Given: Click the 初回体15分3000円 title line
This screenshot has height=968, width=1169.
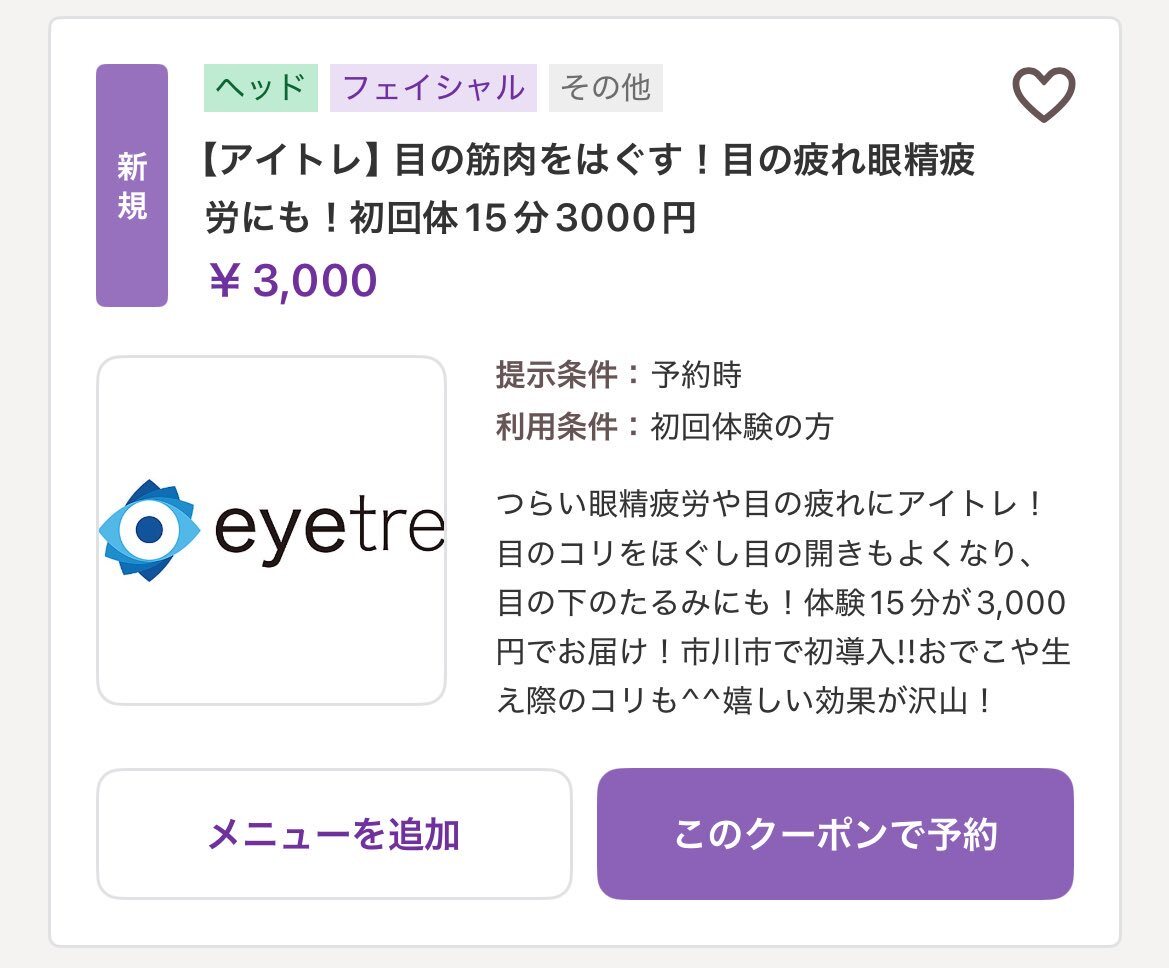Looking at the screenshot, I should [x=451, y=219].
